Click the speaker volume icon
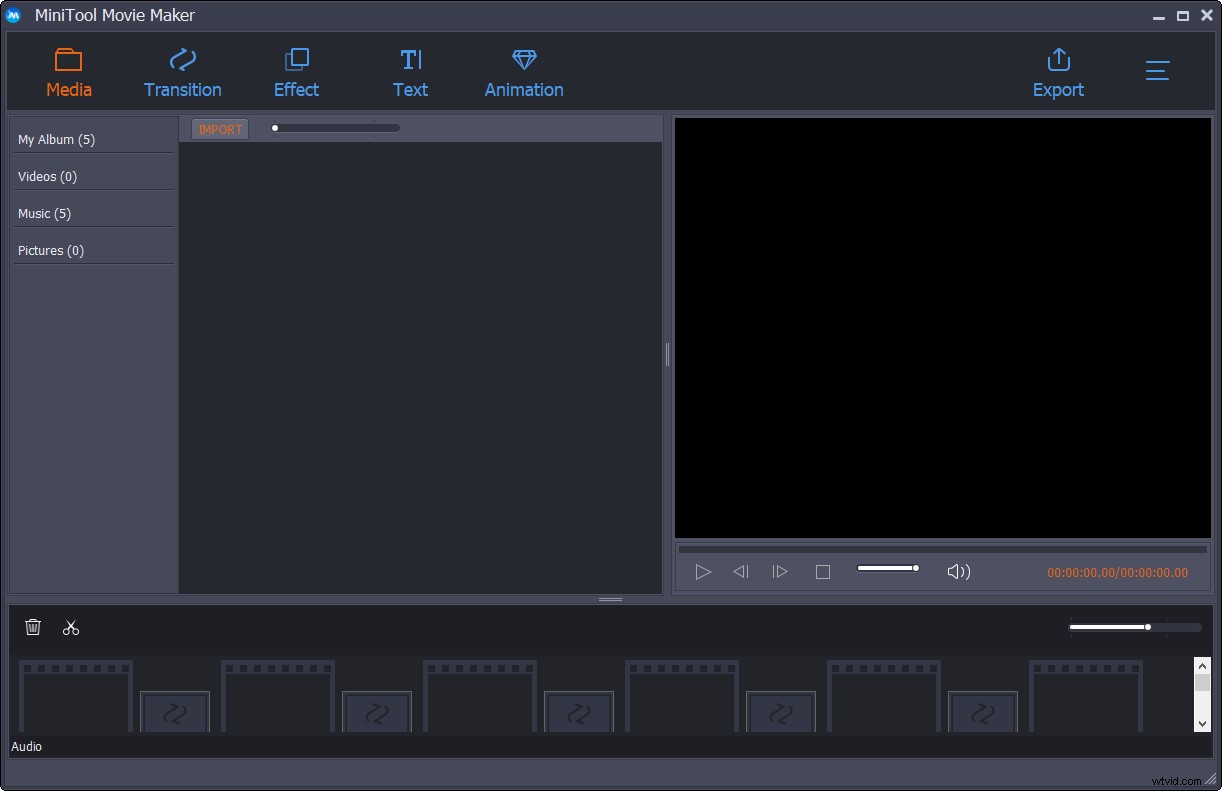1222x791 pixels. click(958, 571)
